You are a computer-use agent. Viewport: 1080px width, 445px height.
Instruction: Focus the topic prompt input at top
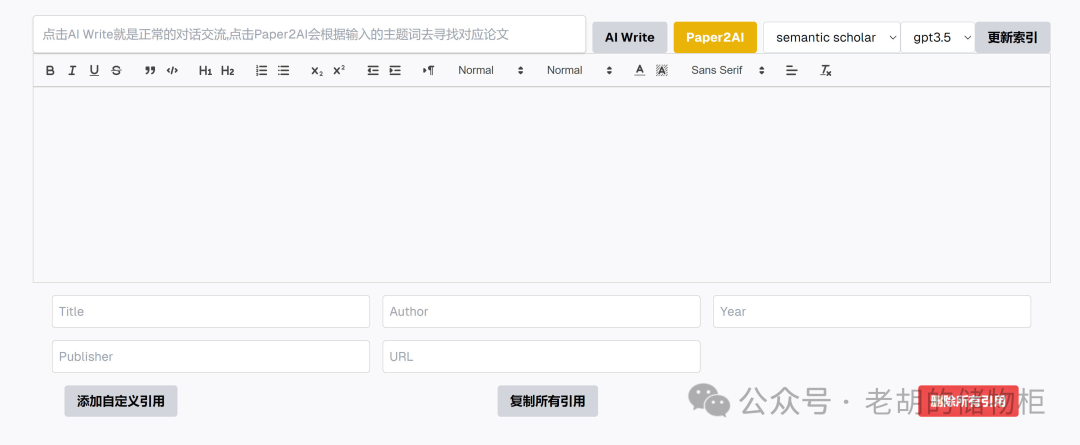click(309, 34)
